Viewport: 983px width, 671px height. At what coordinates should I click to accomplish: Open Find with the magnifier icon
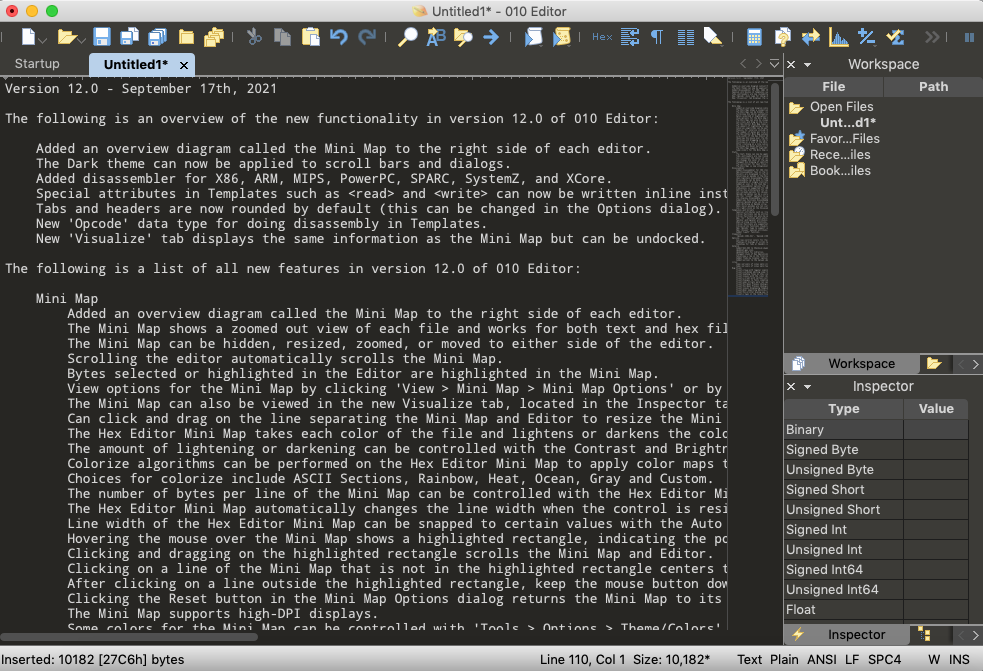(x=407, y=37)
